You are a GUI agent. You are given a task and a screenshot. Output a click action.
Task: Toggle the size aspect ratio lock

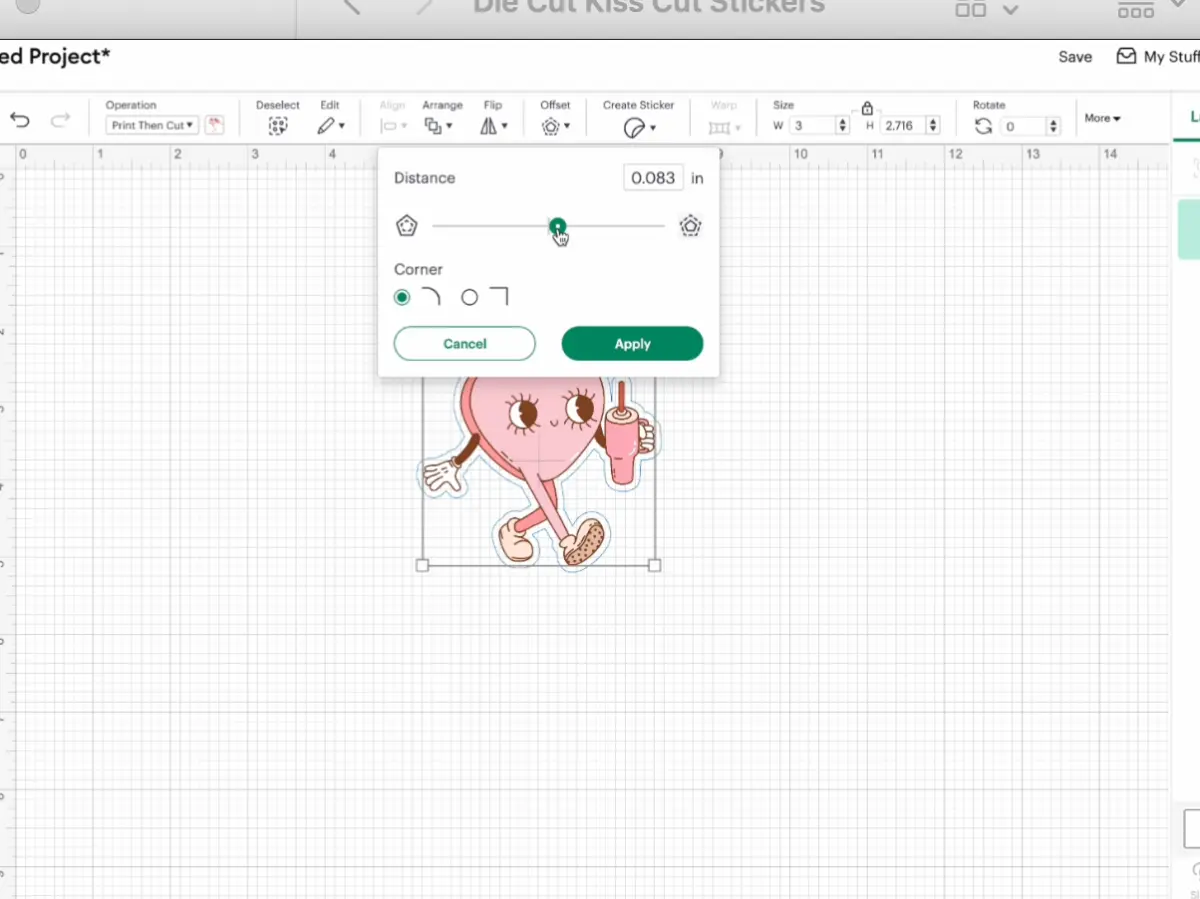866,107
